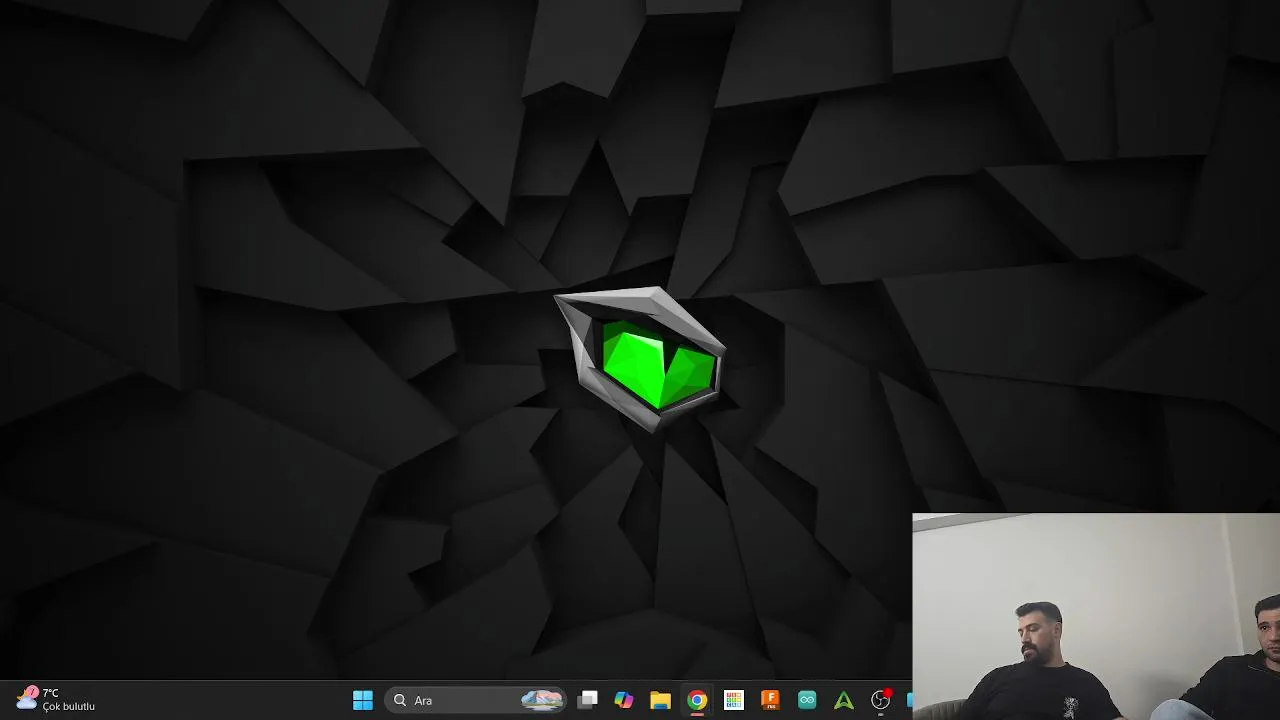Click the landscape image in search box
1280x720 pixels.
(x=542, y=700)
